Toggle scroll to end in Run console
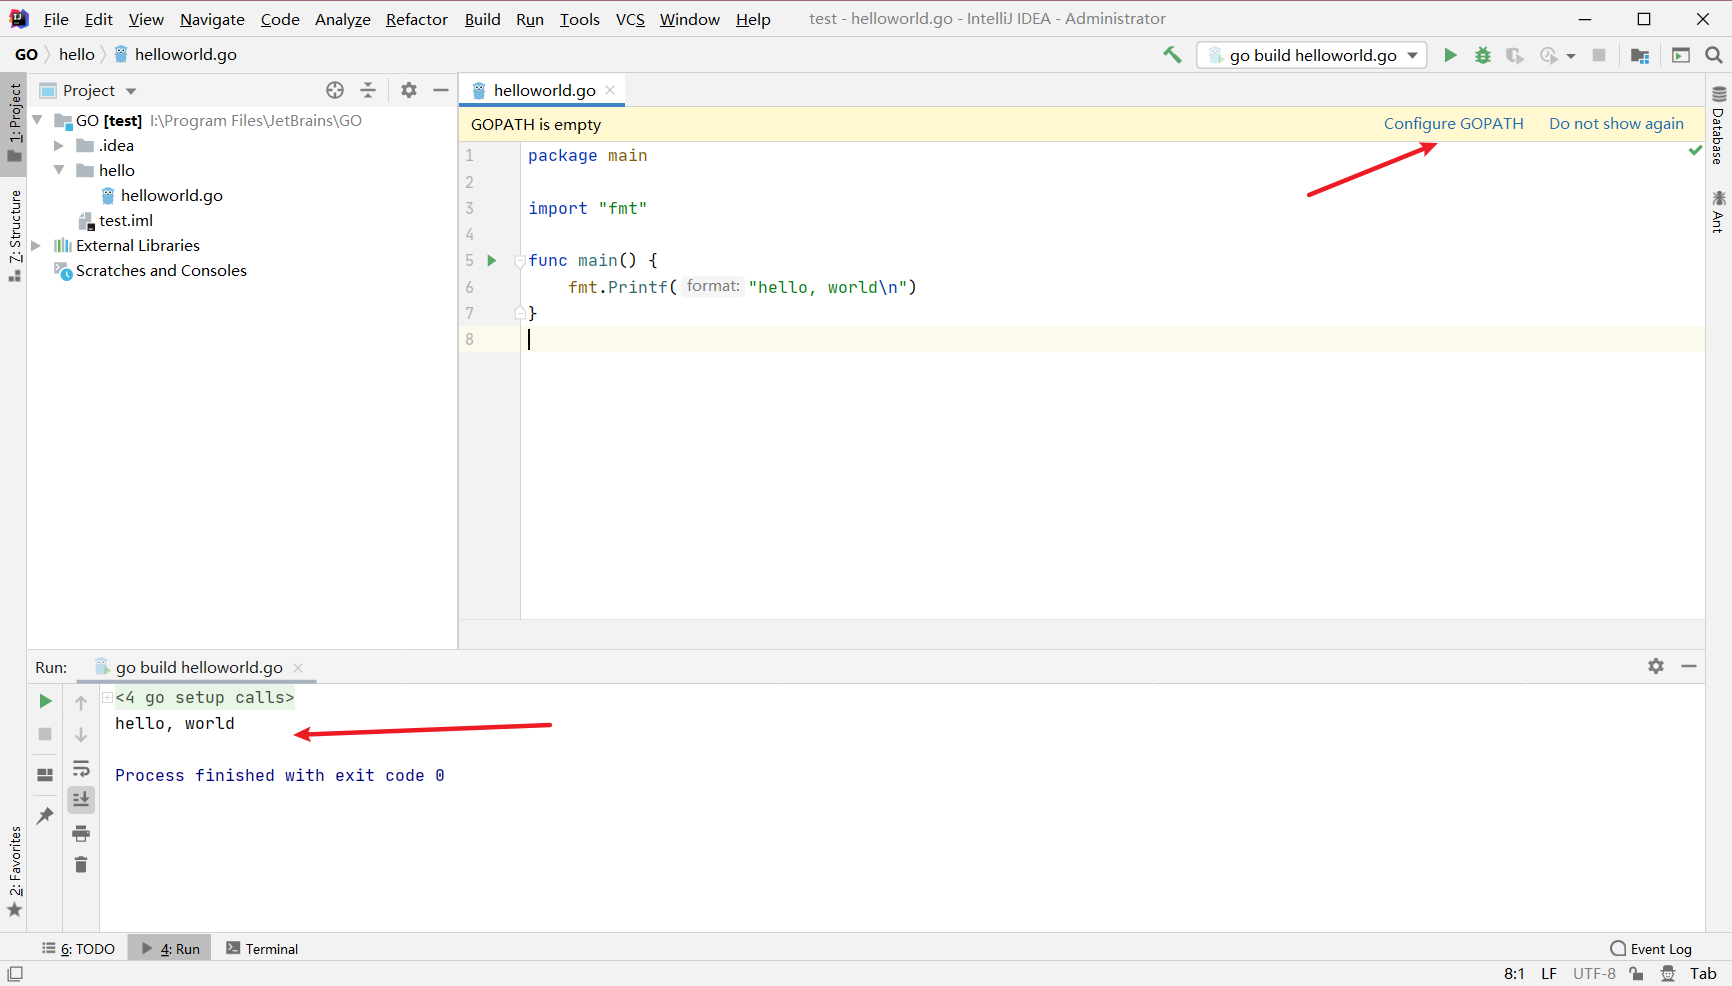Screen dimensions: 1732x986 tap(81, 799)
